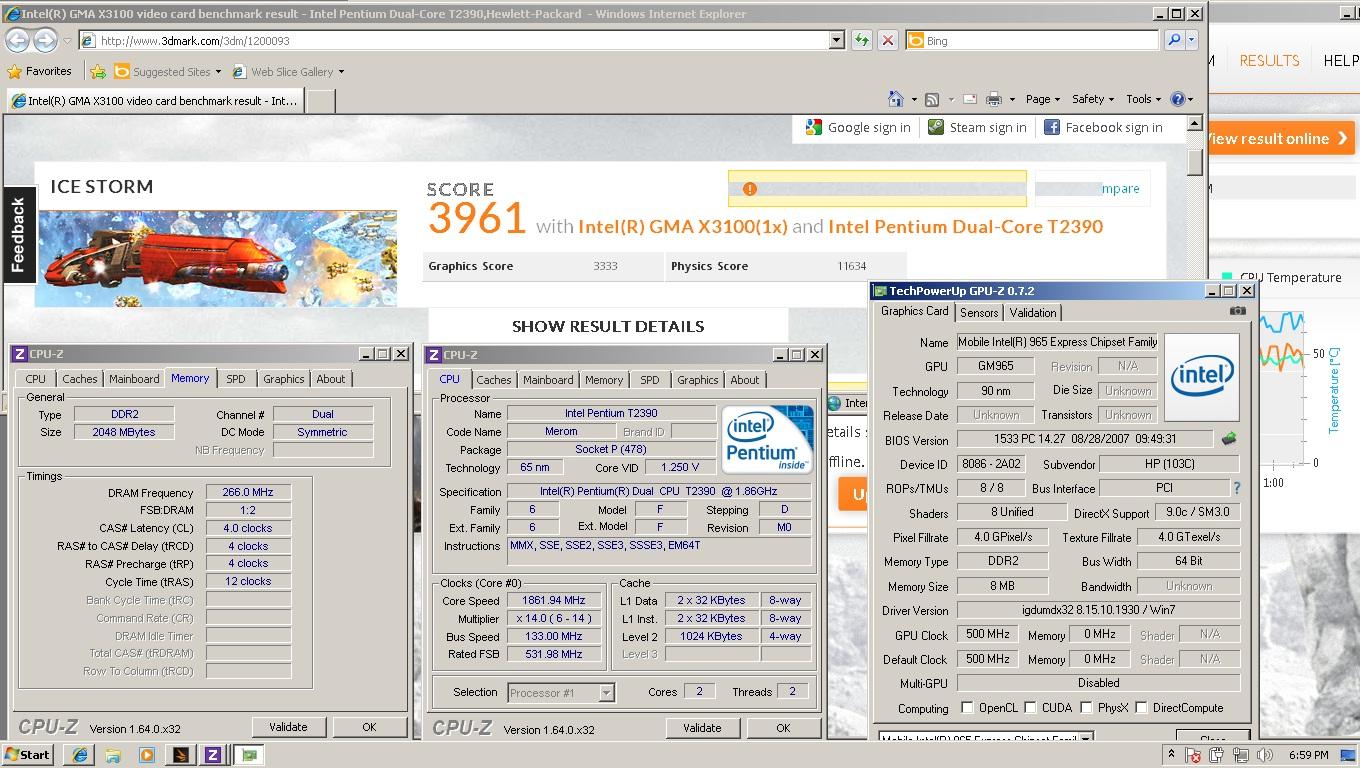The height and width of the screenshot is (768, 1360).
Task: Refresh the page in Internet Explorer
Action: pyautogui.click(x=861, y=40)
